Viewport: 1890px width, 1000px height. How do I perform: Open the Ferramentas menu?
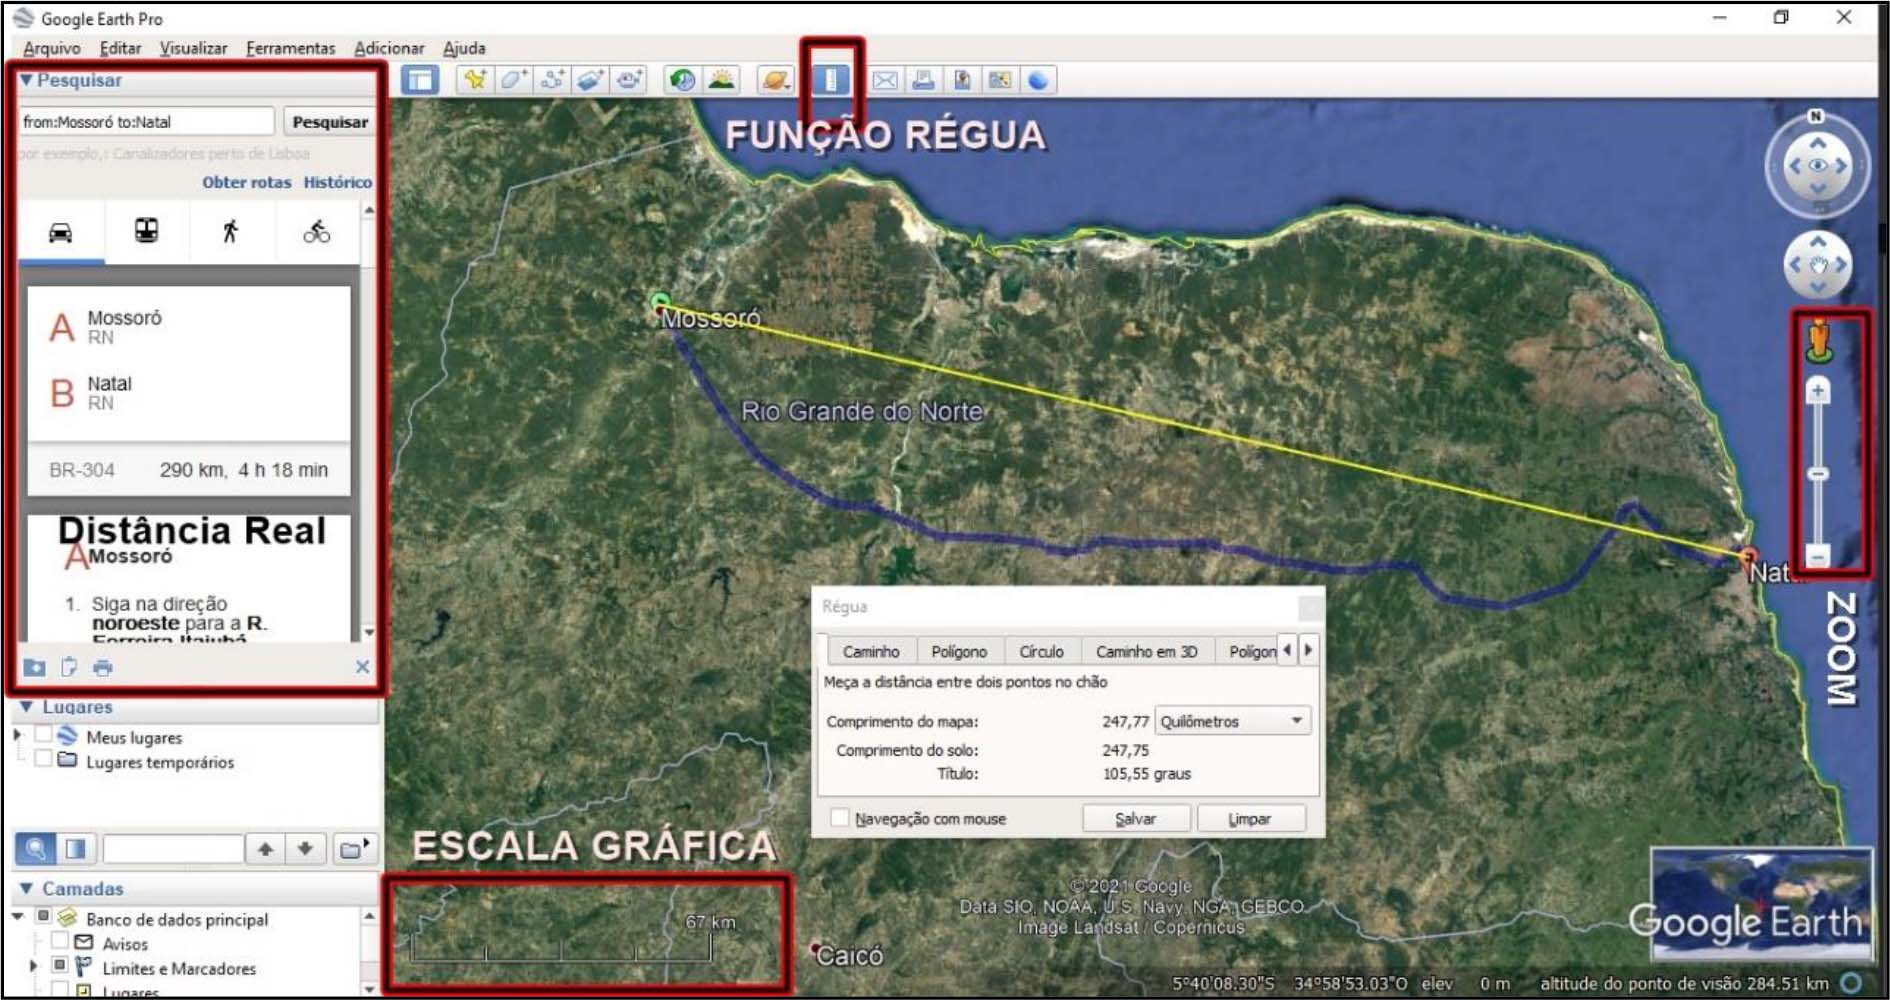(290, 48)
